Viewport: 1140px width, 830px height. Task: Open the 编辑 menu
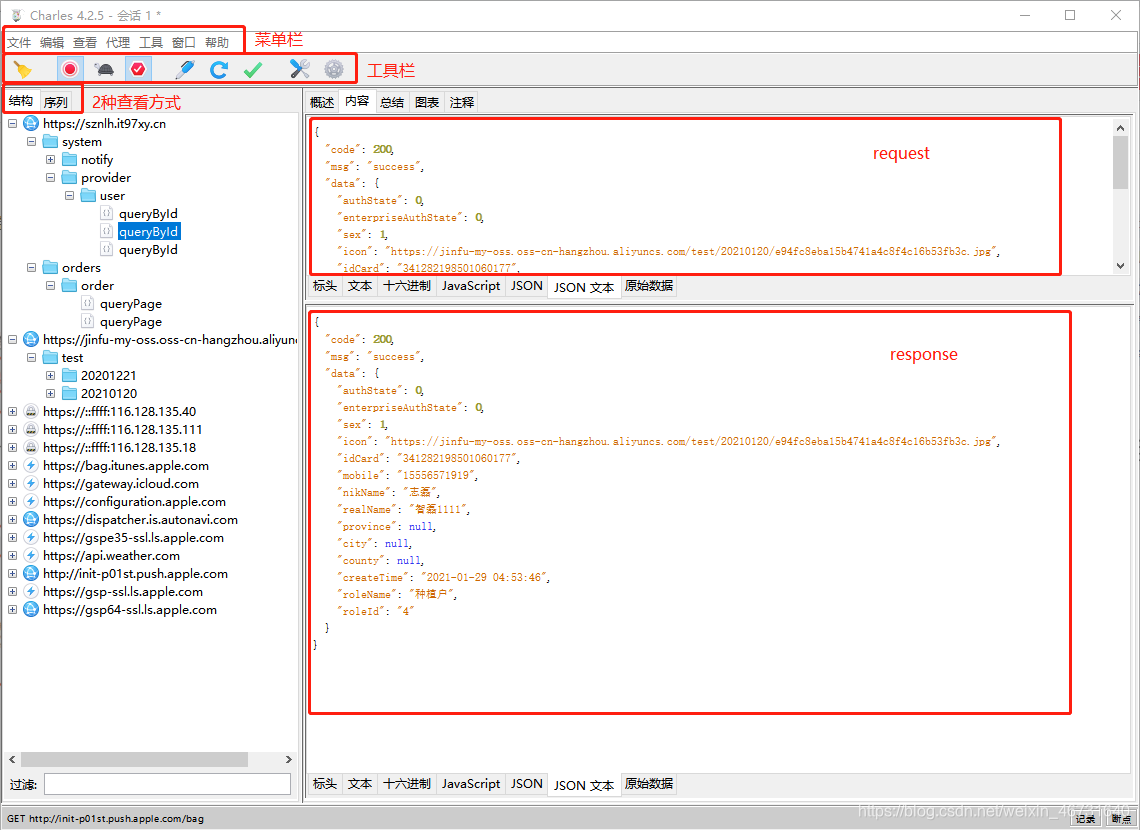pyautogui.click(x=52, y=43)
